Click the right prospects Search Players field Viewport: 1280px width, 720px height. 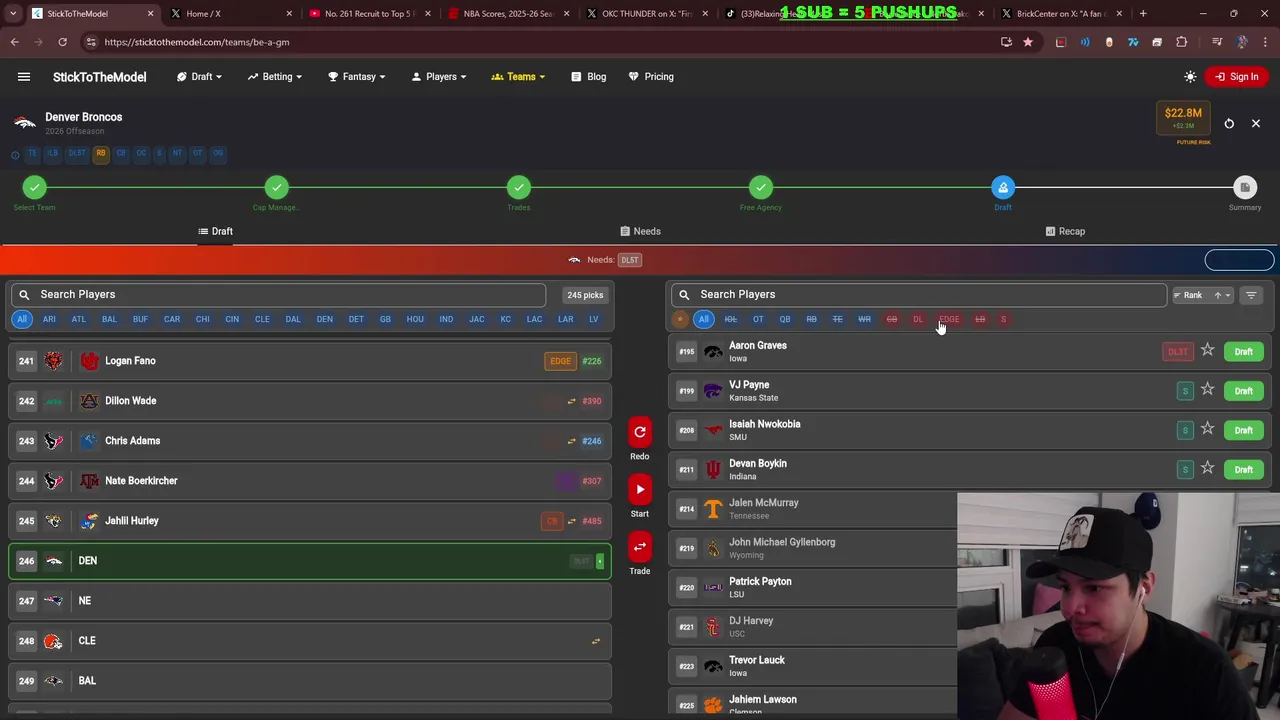[918, 295]
